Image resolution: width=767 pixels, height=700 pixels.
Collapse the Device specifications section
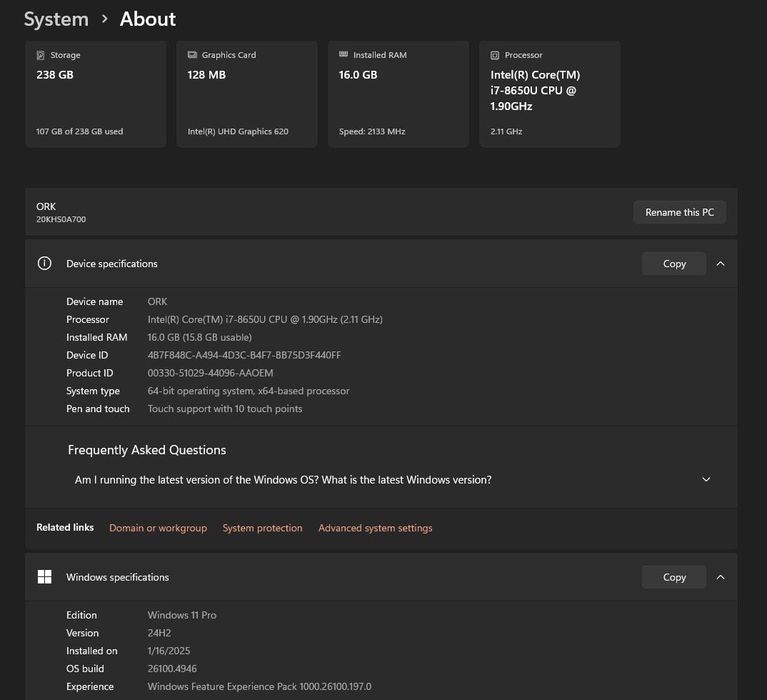(x=721, y=264)
